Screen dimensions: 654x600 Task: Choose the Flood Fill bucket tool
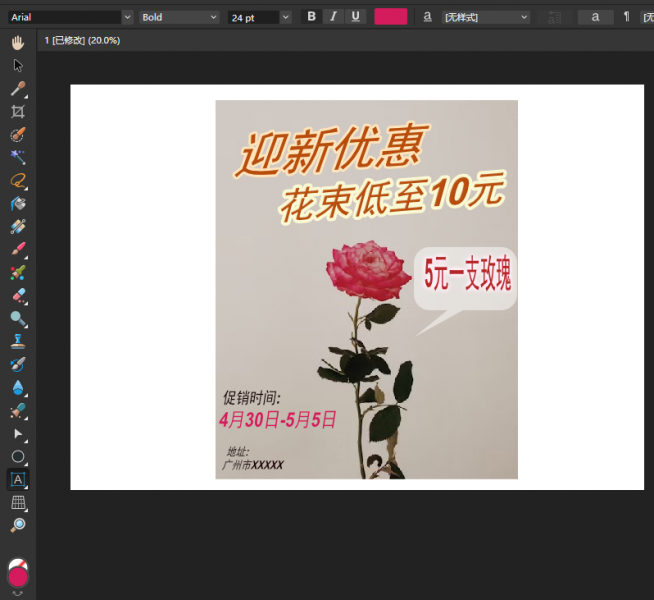tap(18, 203)
